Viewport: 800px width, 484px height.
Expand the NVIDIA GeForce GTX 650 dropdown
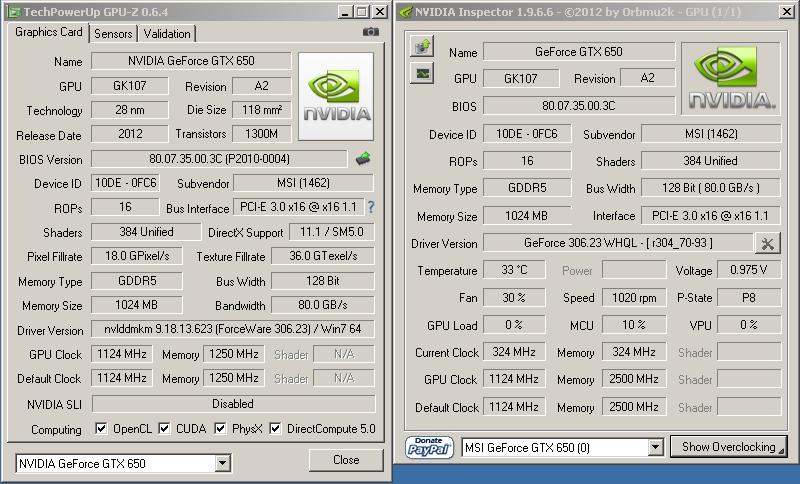pyautogui.click(x=222, y=464)
